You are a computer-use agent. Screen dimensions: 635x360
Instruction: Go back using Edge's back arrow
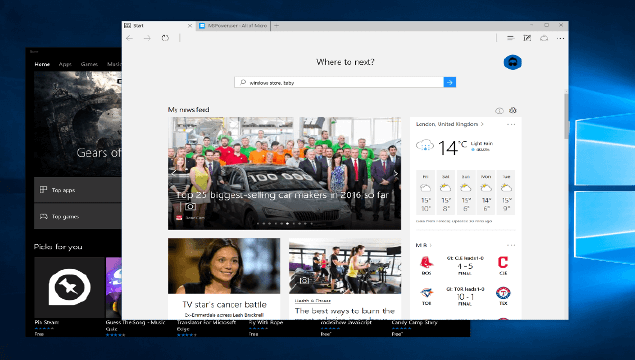pyautogui.click(x=130, y=38)
